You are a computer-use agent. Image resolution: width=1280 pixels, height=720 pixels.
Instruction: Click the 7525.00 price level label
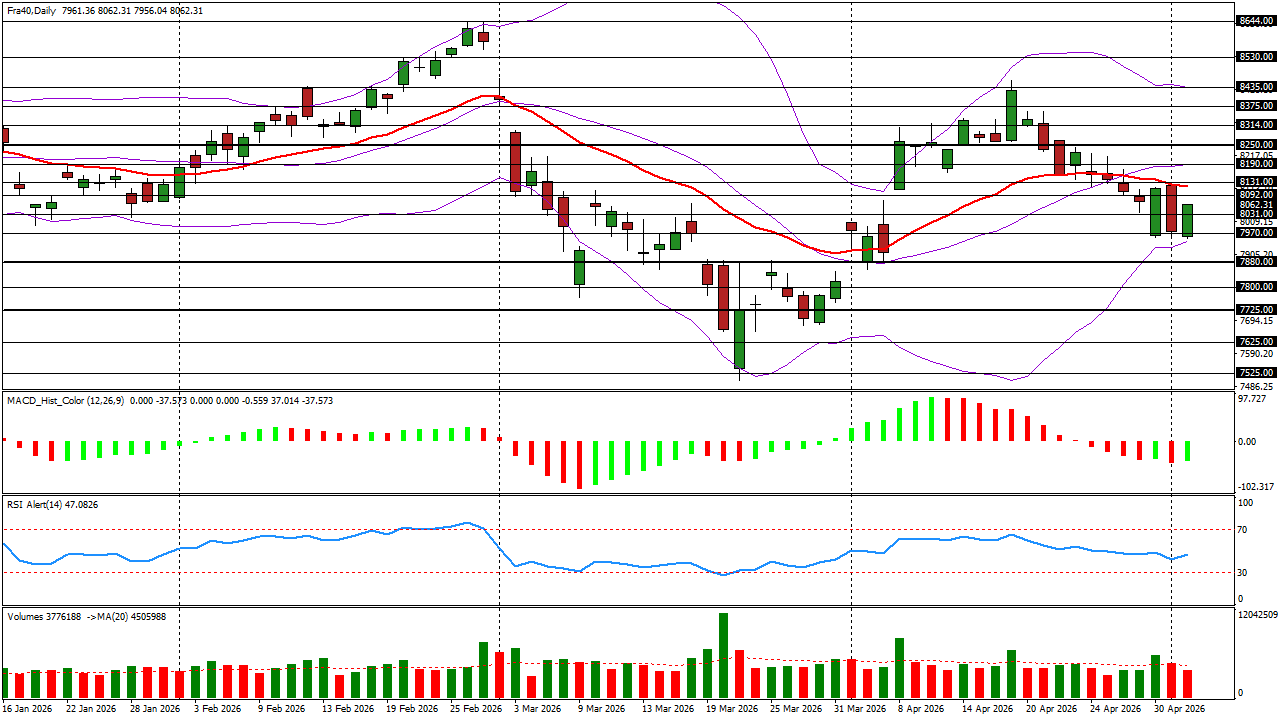1255,373
